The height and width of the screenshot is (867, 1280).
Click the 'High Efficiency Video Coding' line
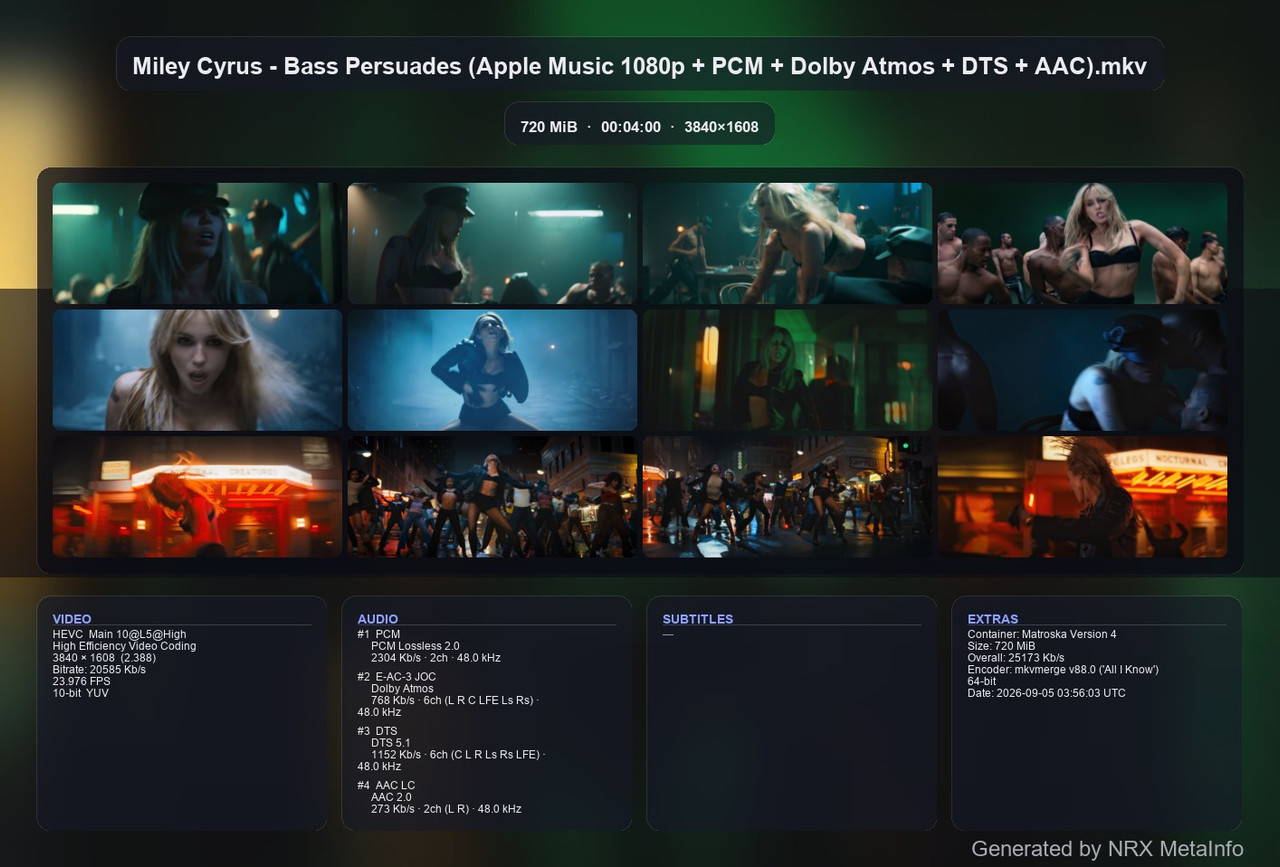tap(124, 646)
